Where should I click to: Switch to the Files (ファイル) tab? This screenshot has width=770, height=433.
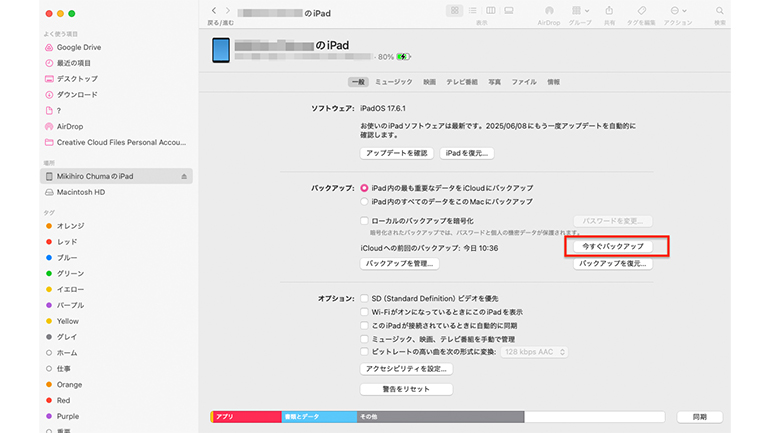coord(524,82)
